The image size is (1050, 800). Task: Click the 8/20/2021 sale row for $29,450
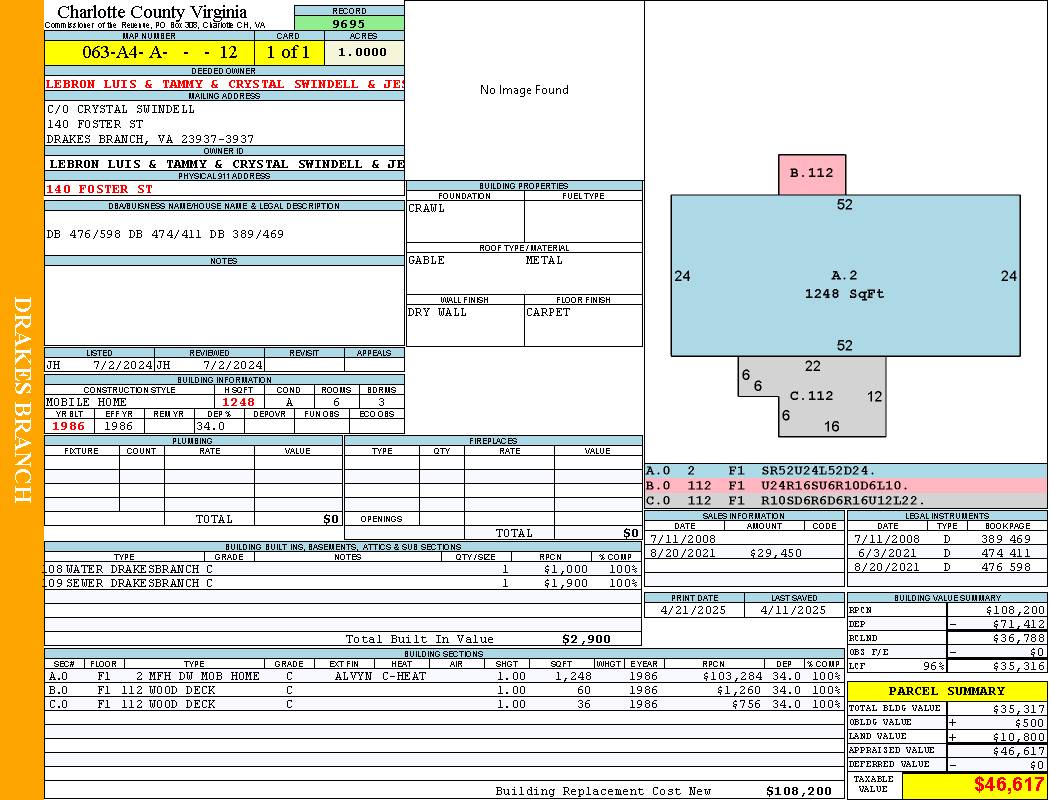coord(742,553)
